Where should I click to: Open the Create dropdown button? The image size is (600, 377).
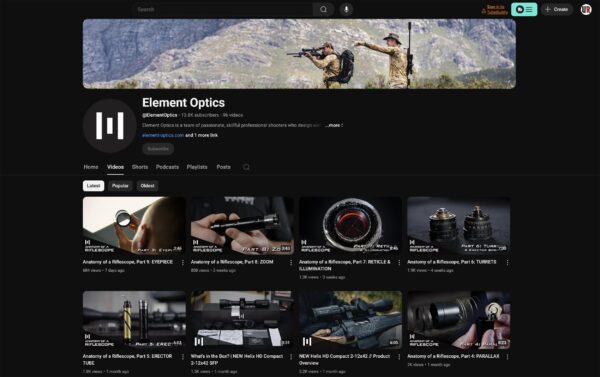[557, 9]
